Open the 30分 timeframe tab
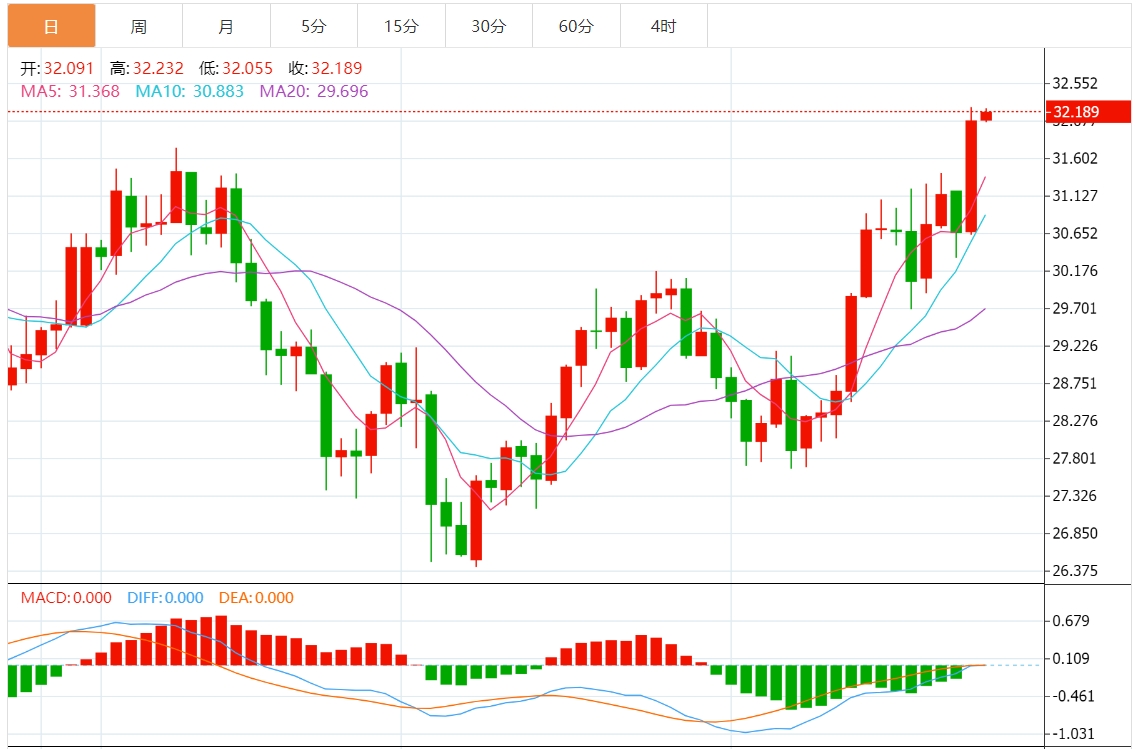This screenshot has width=1142, height=749. tap(489, 26)
